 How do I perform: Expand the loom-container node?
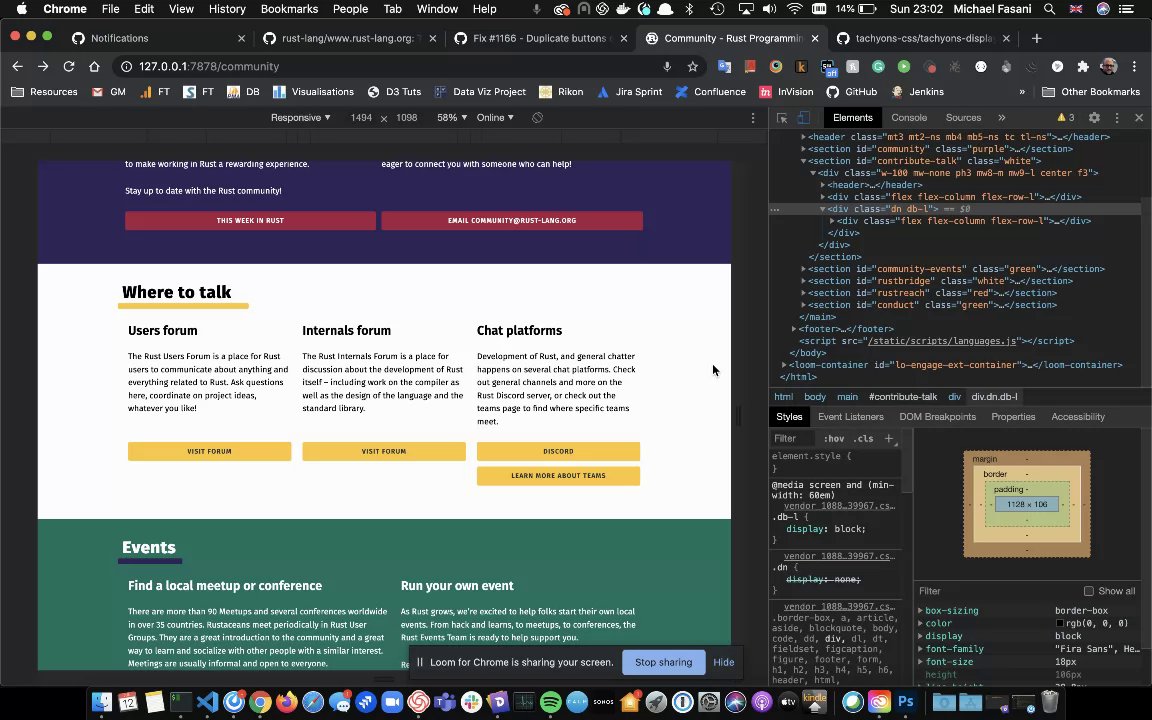(x=784, y=365)
